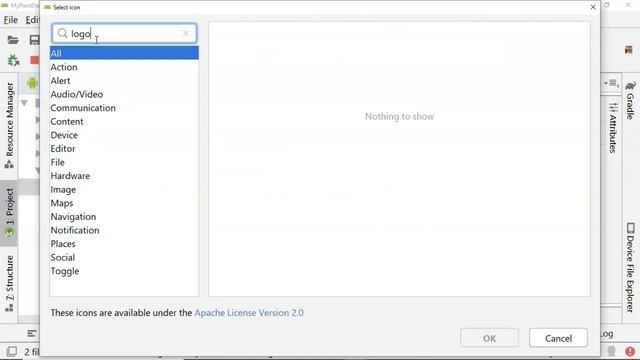This screenshot has height=360, width=640.
Task: Pick the Notification category
Action: click(124, 230)
